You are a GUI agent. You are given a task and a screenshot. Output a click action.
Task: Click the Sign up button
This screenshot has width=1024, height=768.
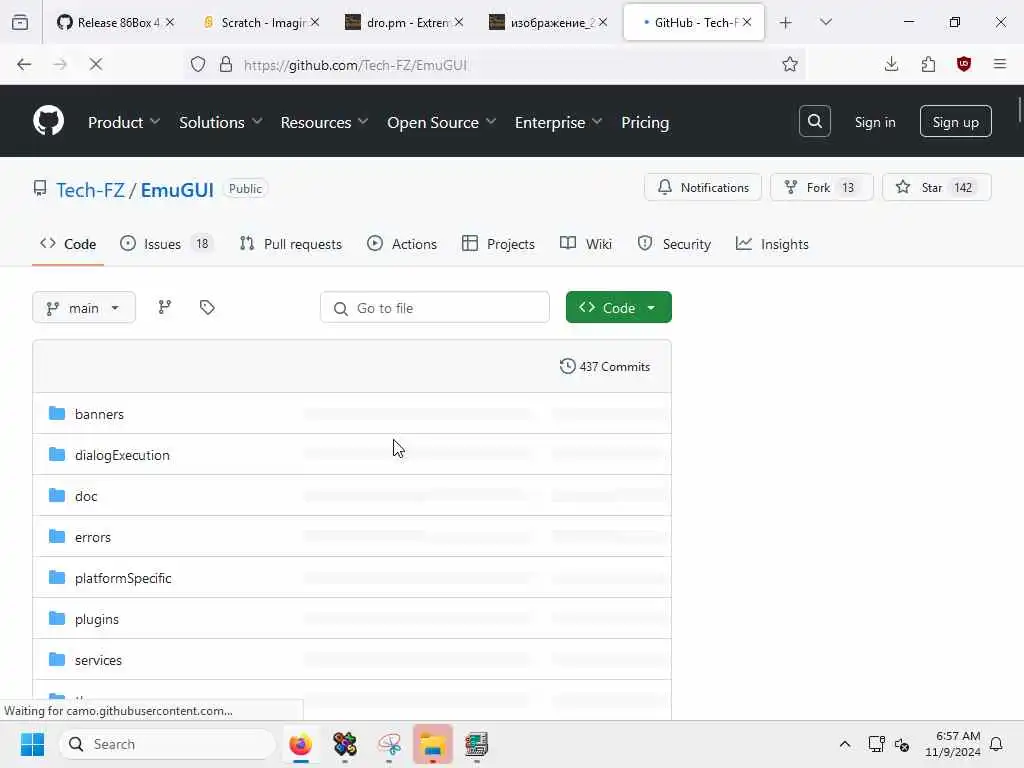click(x=955, y=121)
